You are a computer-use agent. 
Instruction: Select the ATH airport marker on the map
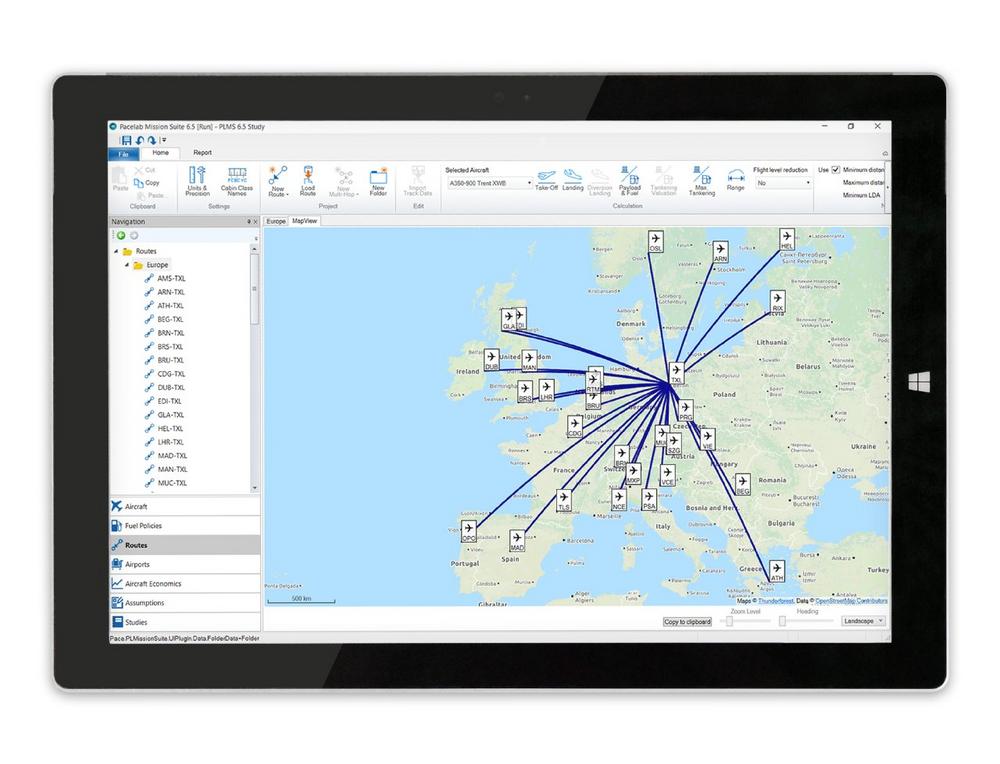point(777,571)
